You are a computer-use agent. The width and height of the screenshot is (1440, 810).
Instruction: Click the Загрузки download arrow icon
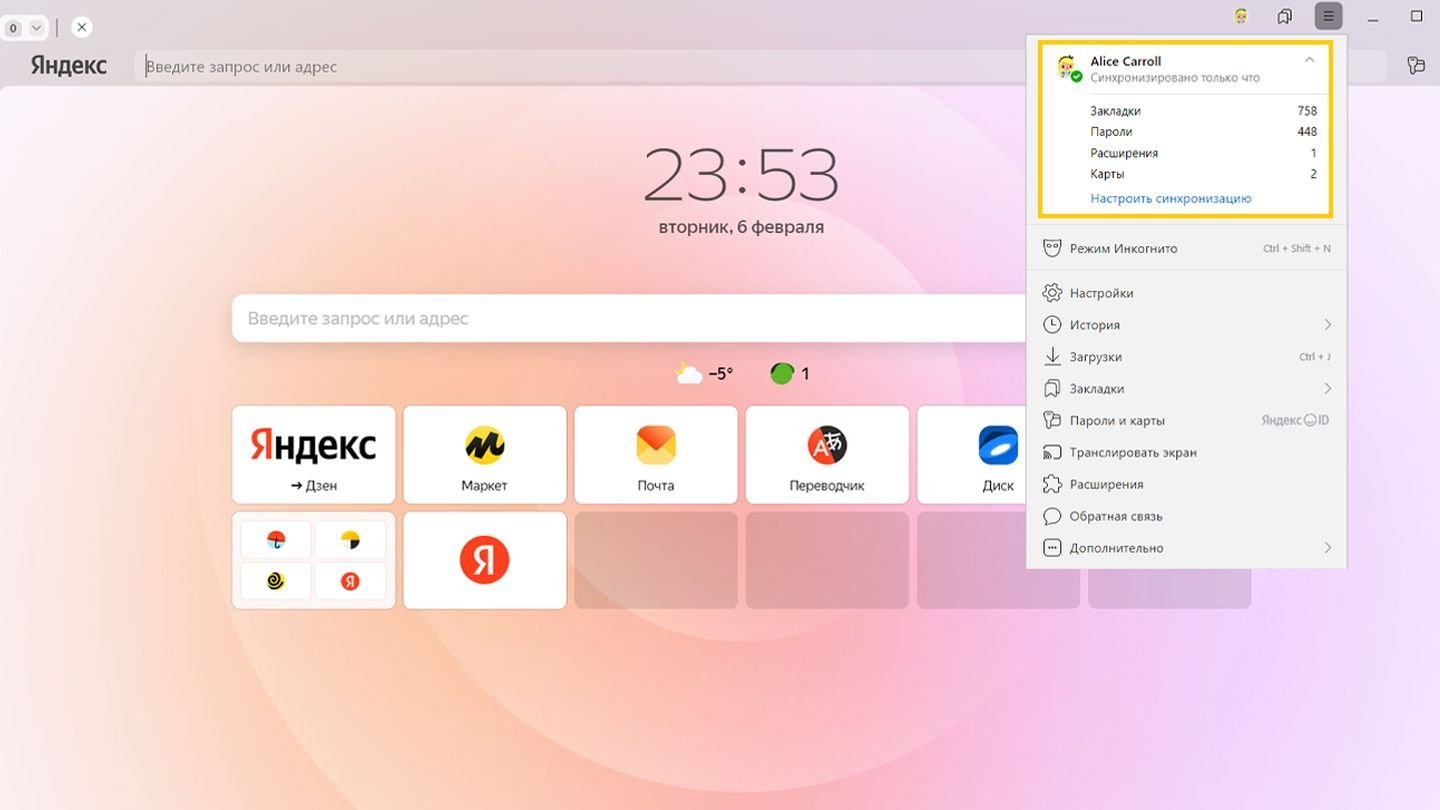pyautogui.click(x=1052, y=356)
